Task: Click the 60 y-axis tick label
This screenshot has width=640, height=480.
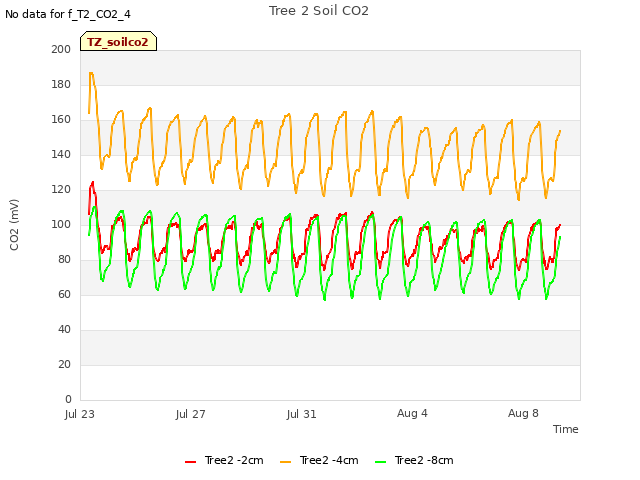Action: click(x=64, y=295)
